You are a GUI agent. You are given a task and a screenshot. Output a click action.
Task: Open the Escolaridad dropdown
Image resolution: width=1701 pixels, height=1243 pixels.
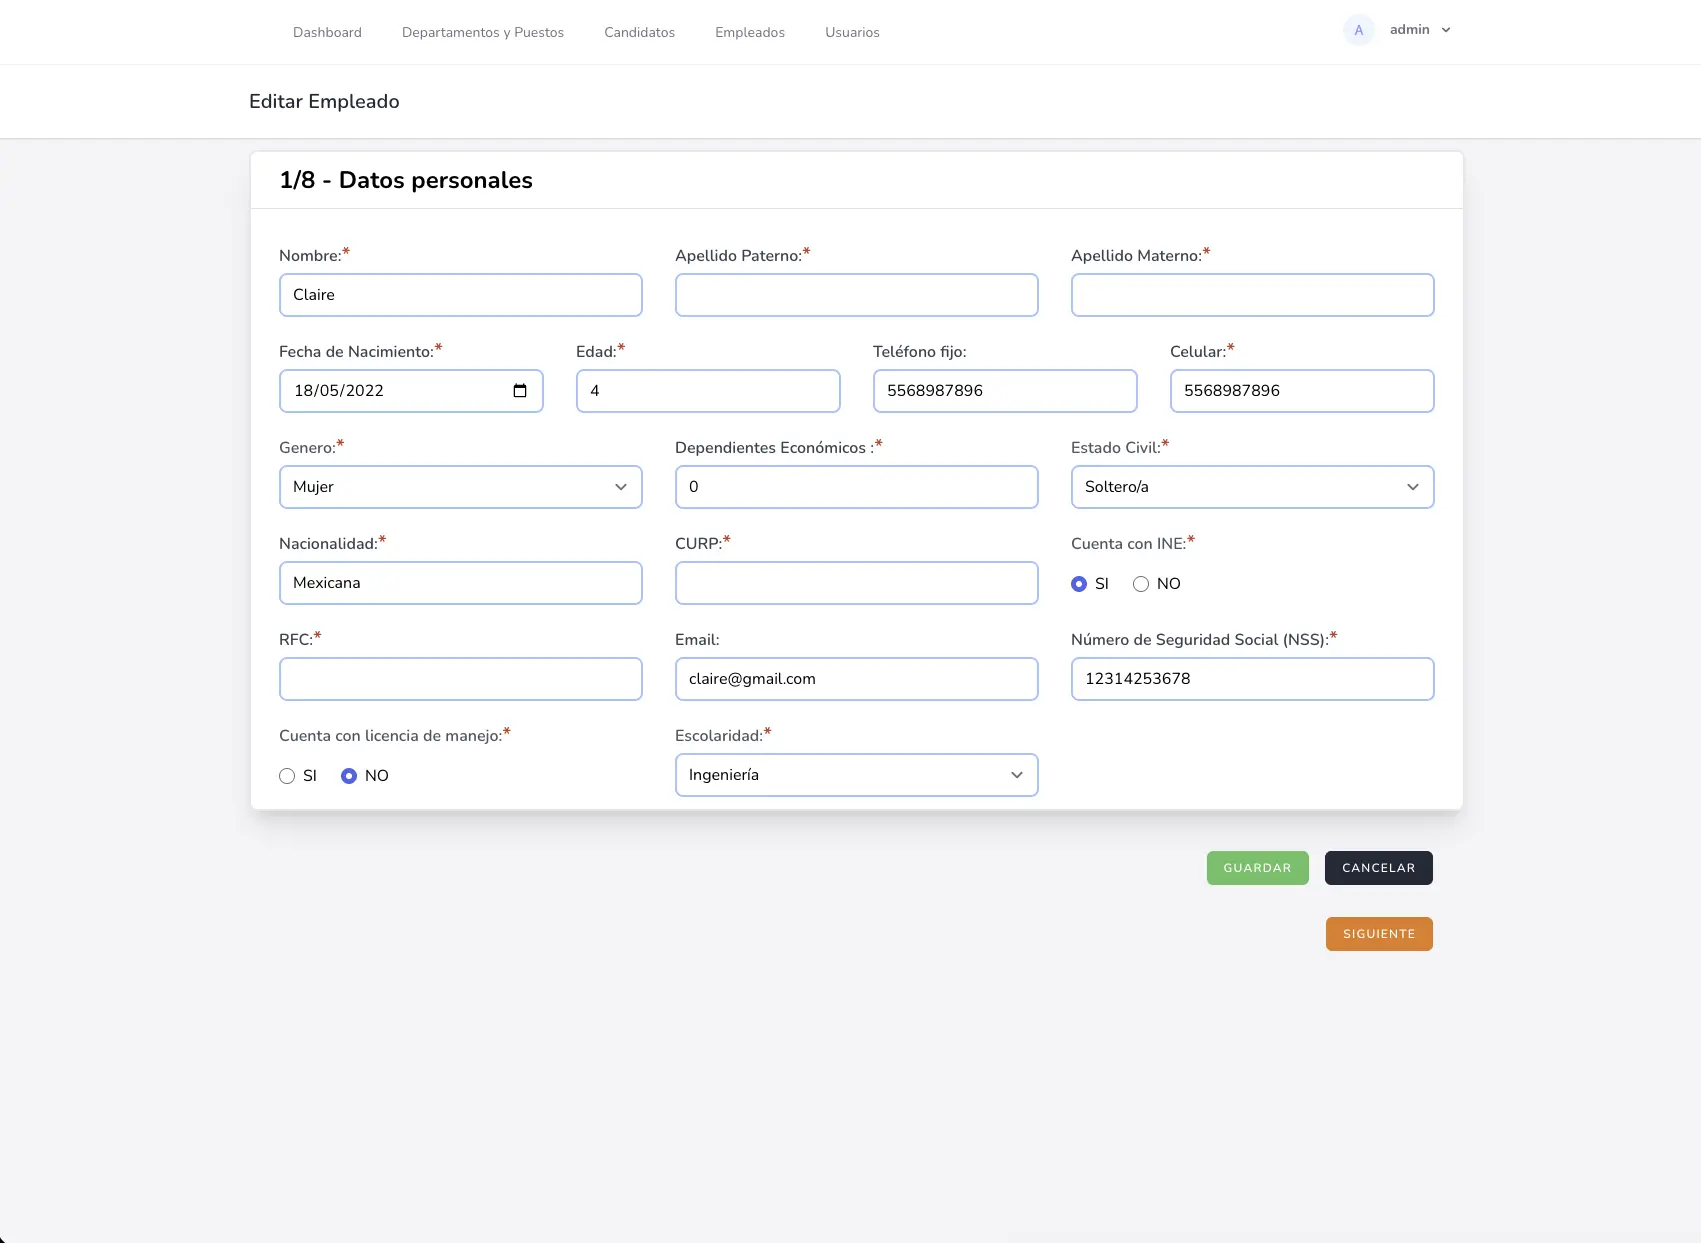point(857,775)
